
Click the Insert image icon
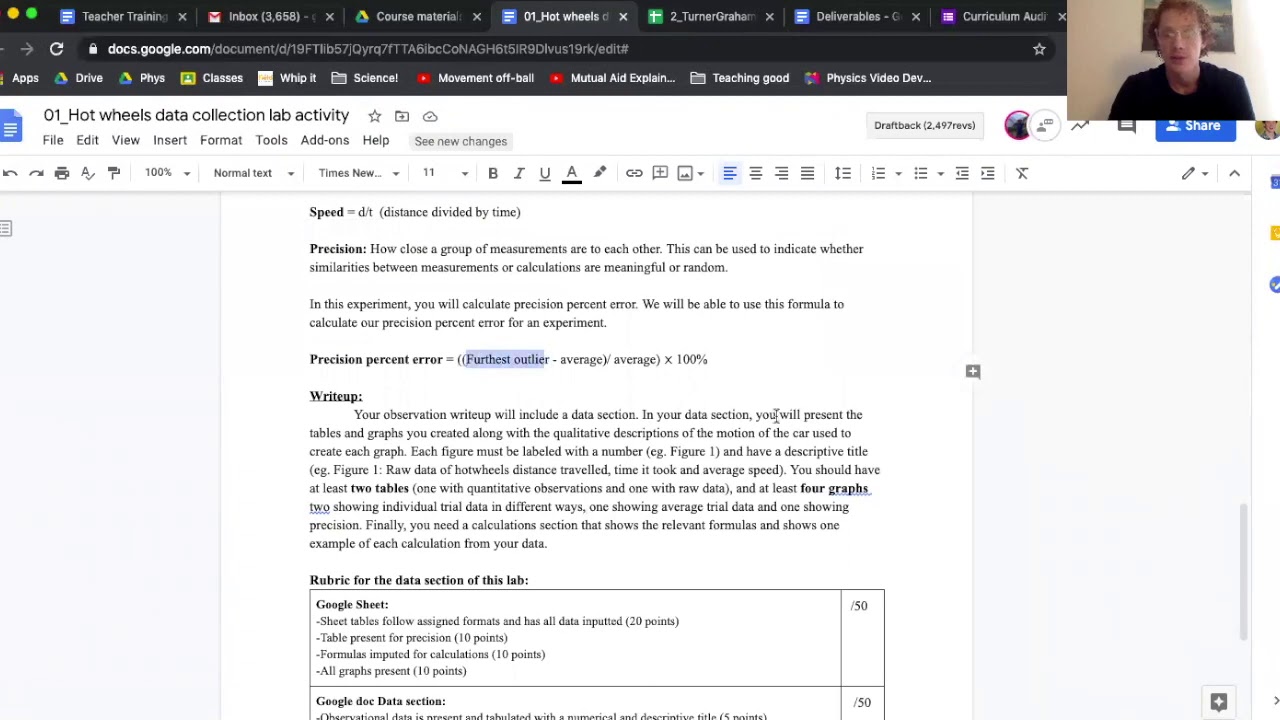point(685,173)
